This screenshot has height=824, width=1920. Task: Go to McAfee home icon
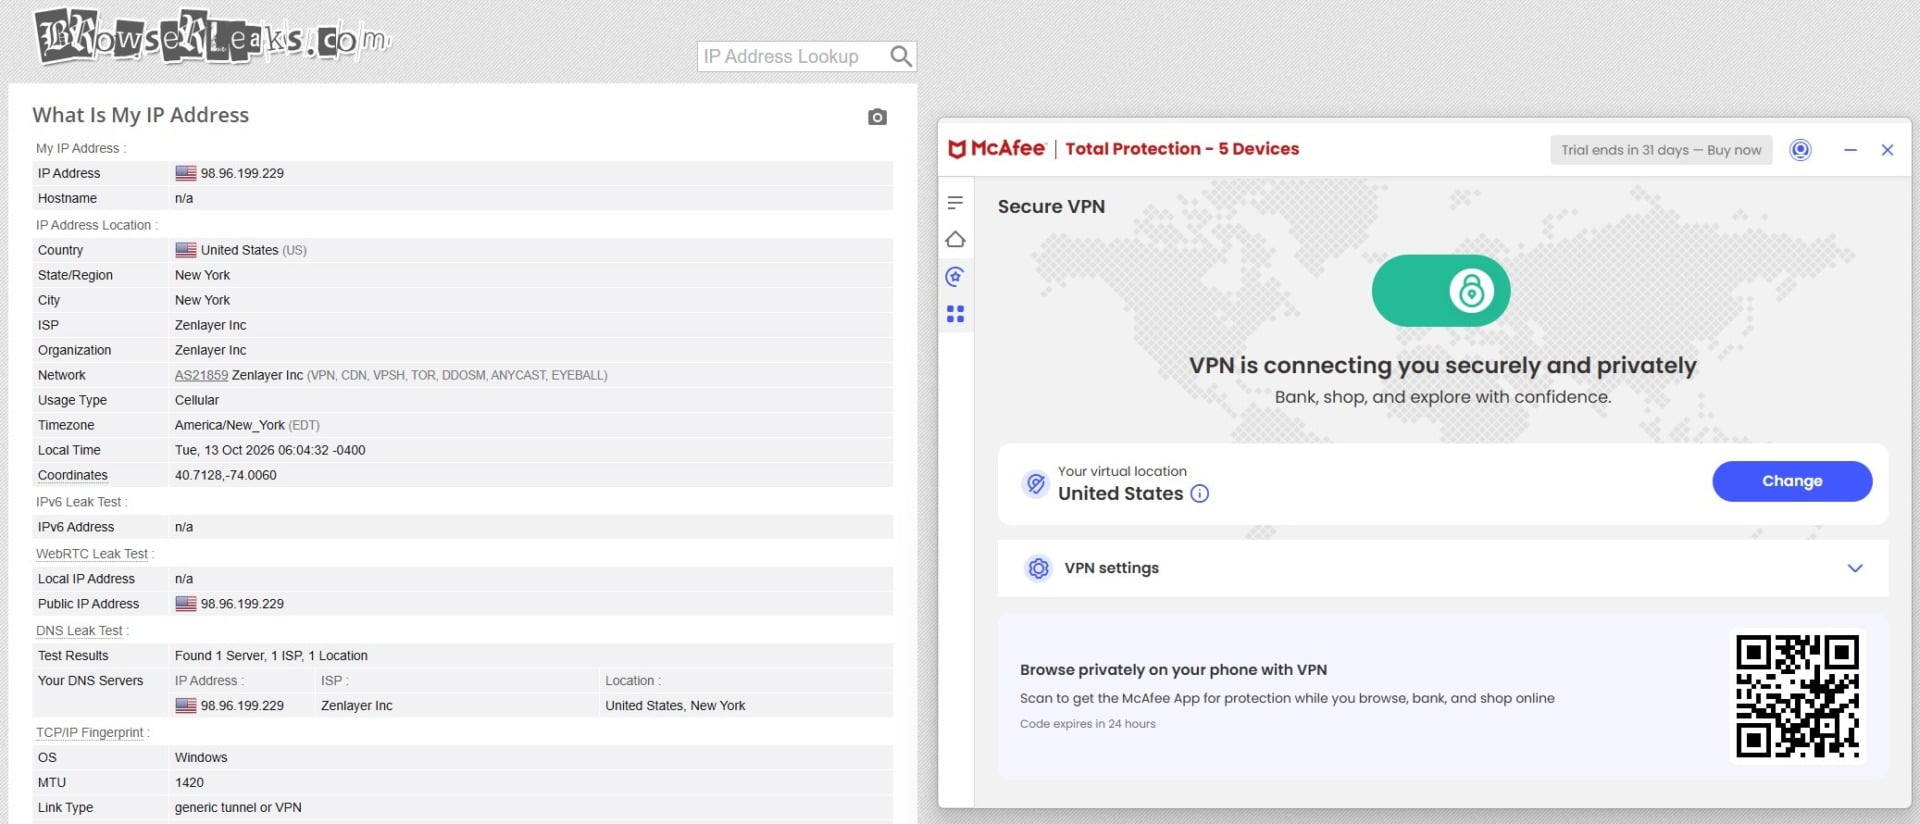pyautogui.click(x=955, y=240)
